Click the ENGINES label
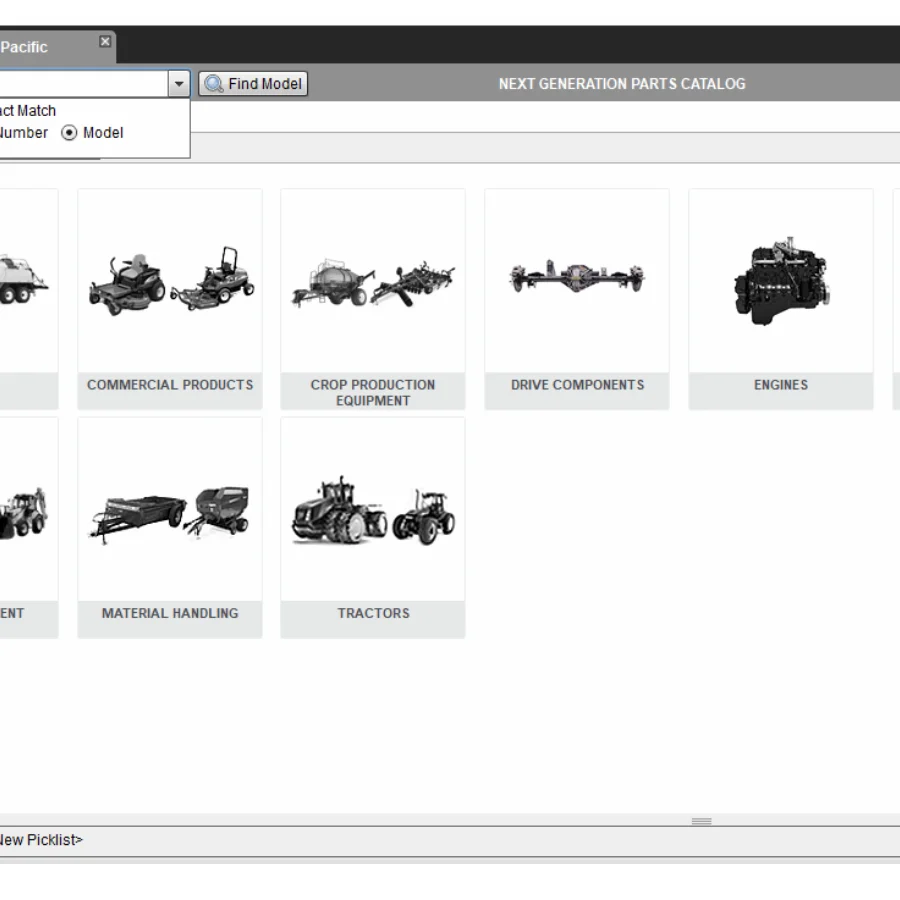900x900 pixels. point(781,385)
